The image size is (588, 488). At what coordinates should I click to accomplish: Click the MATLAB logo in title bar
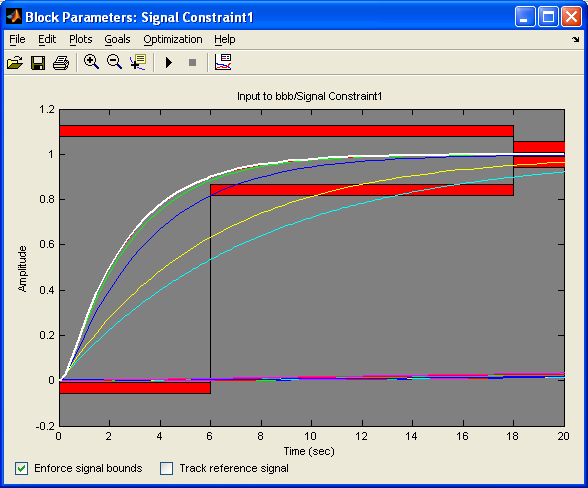pos(14,17)
